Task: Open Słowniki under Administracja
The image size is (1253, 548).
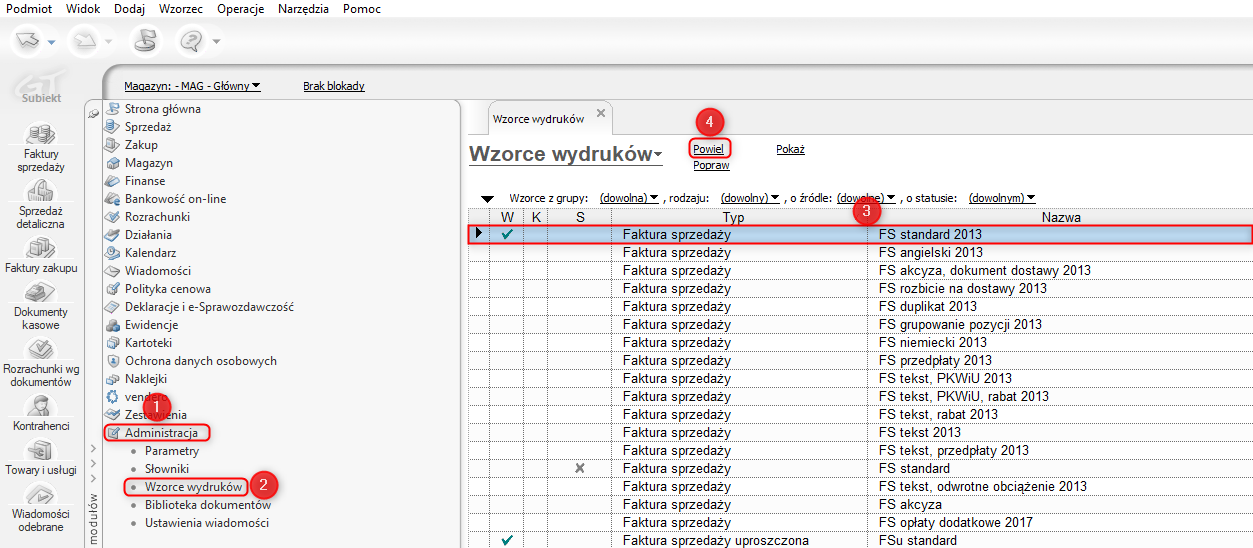Action: pos(167,469)
